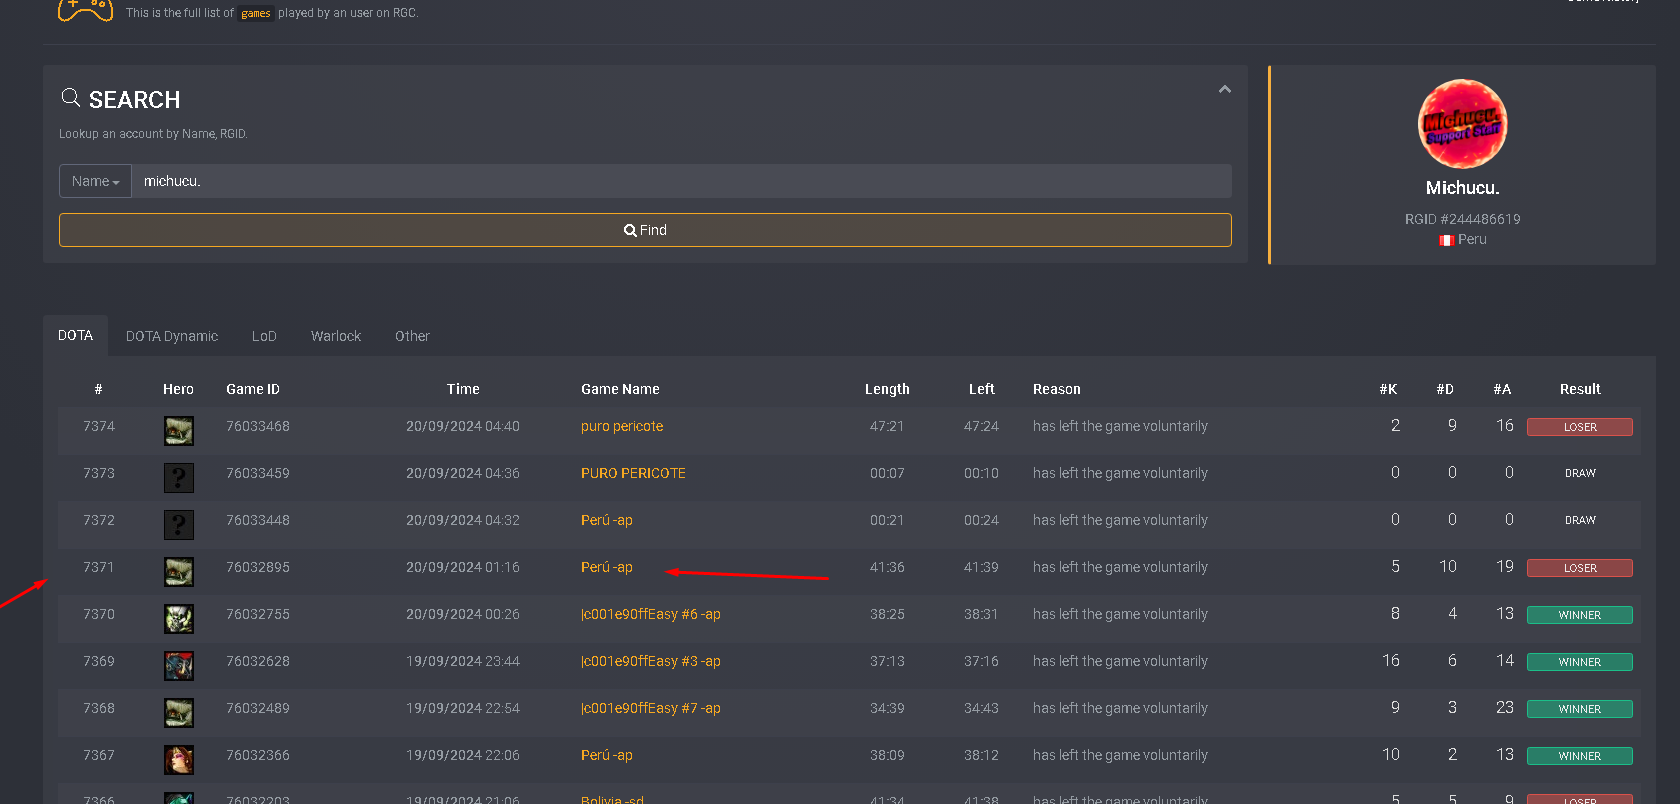Switch to the DOTA Dynamic tab
1680x804 pixels.
(x=172, y=336)
